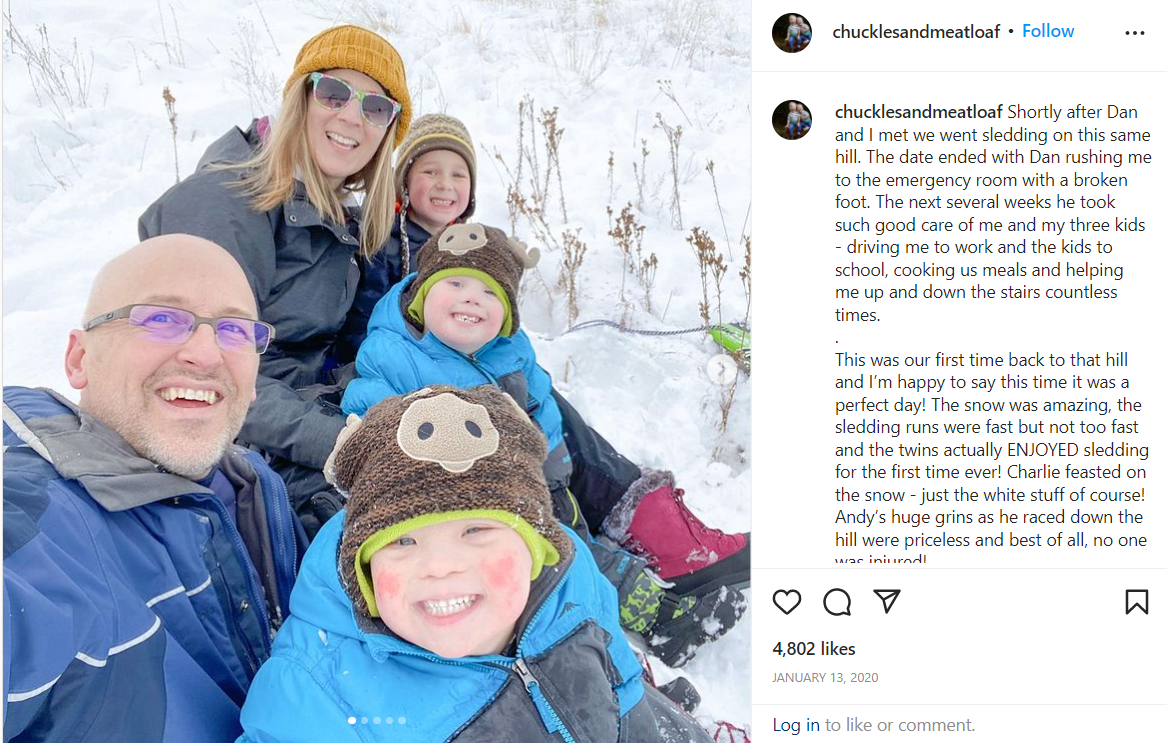Click the sledding family photo

click(x=377, y=372)
